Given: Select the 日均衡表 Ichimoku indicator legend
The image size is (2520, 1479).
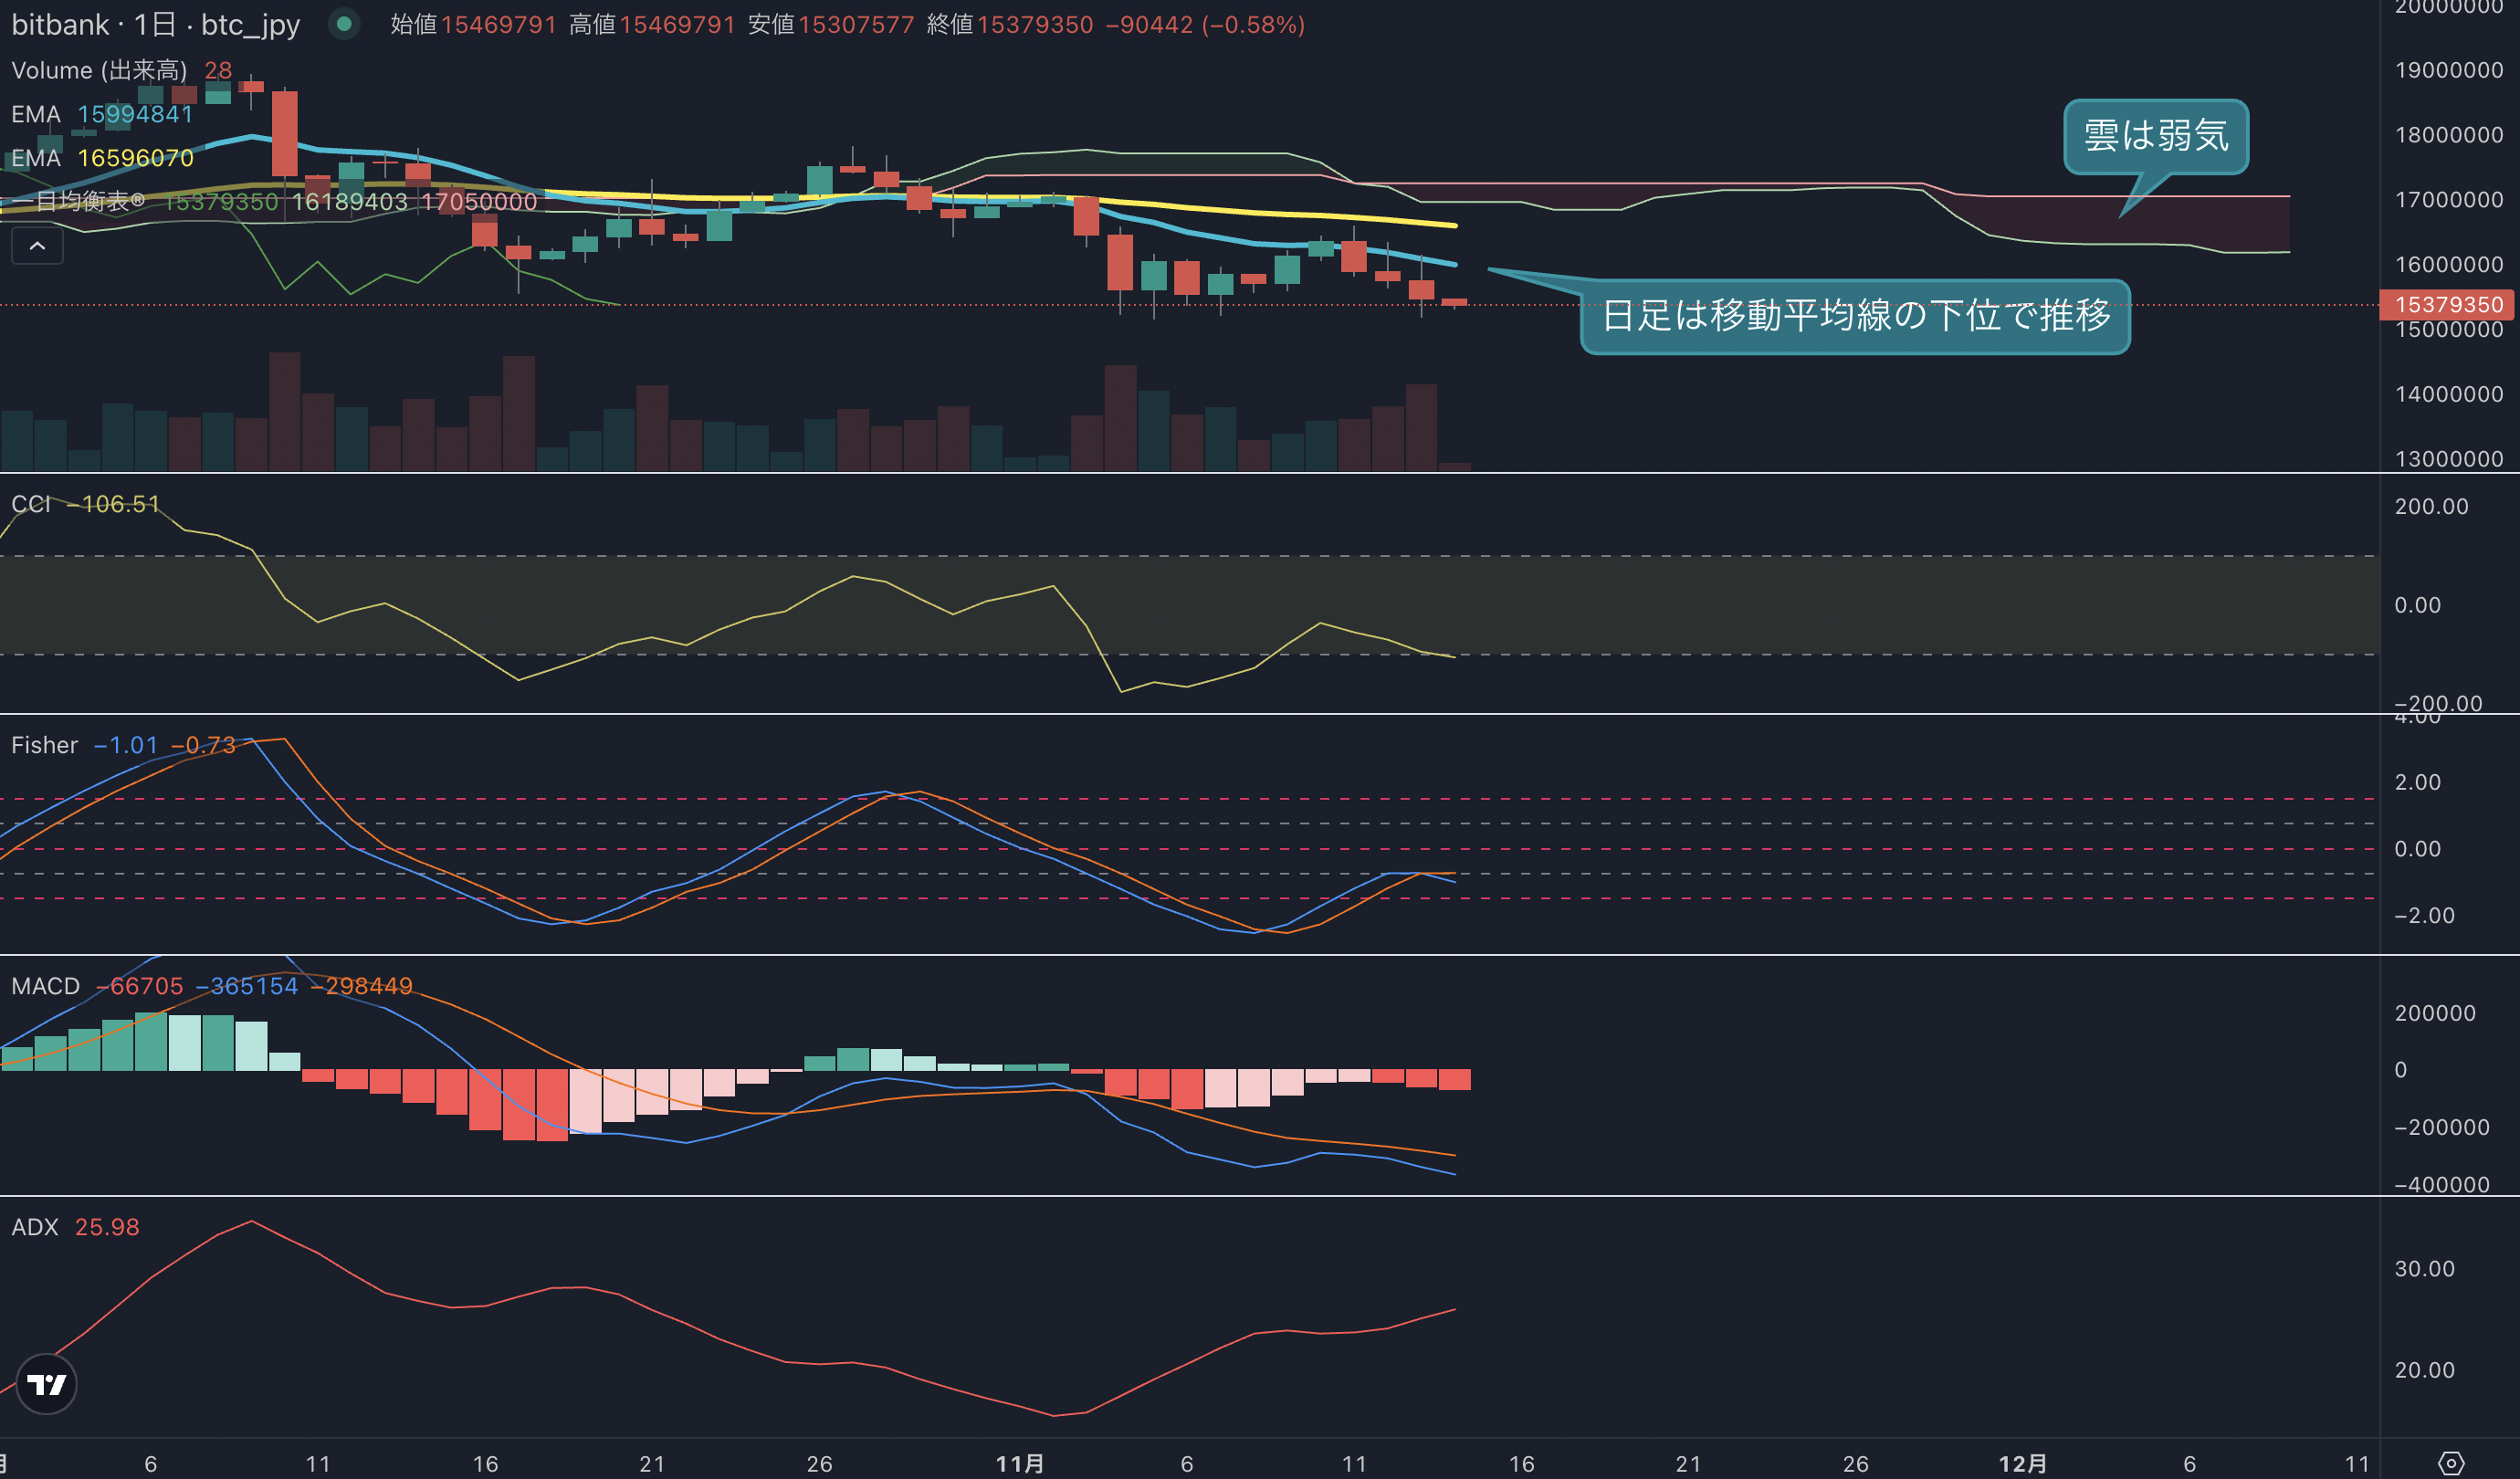Looking at the screenshot, I should pos(274,201).
